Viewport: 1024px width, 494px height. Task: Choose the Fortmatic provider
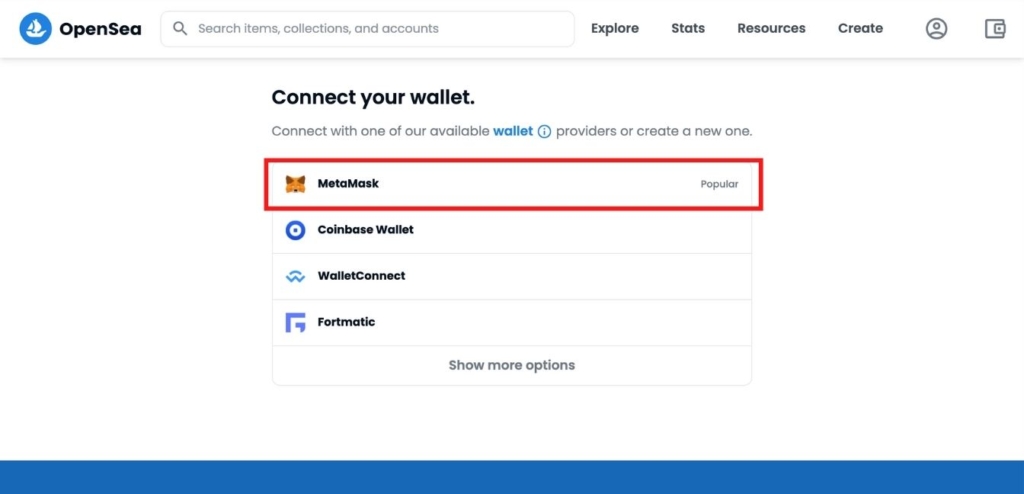[512, 323]
